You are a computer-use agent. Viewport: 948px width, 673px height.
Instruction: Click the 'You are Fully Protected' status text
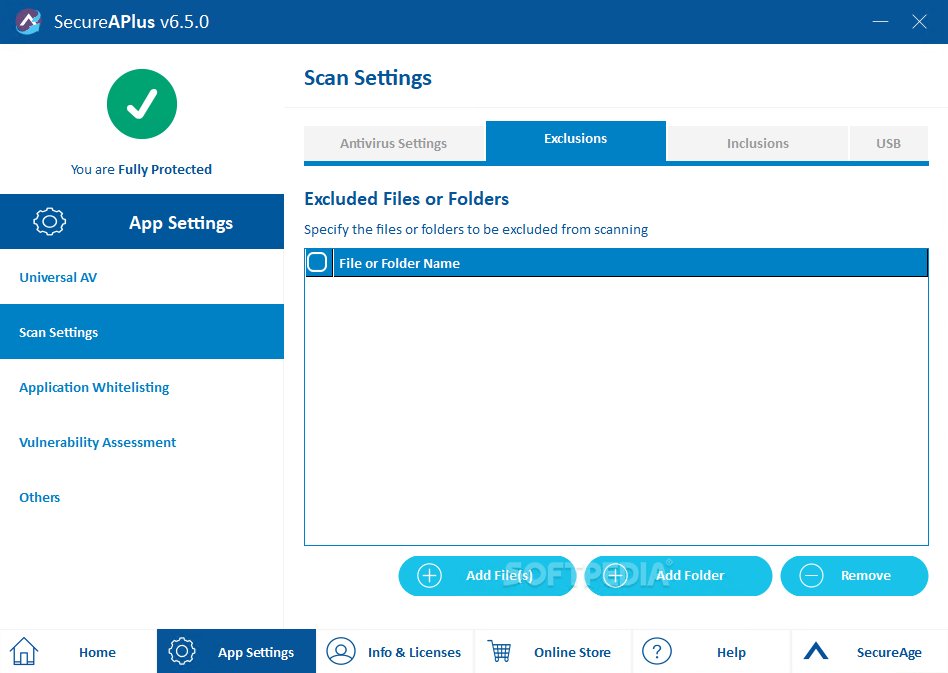coord(141,169)
